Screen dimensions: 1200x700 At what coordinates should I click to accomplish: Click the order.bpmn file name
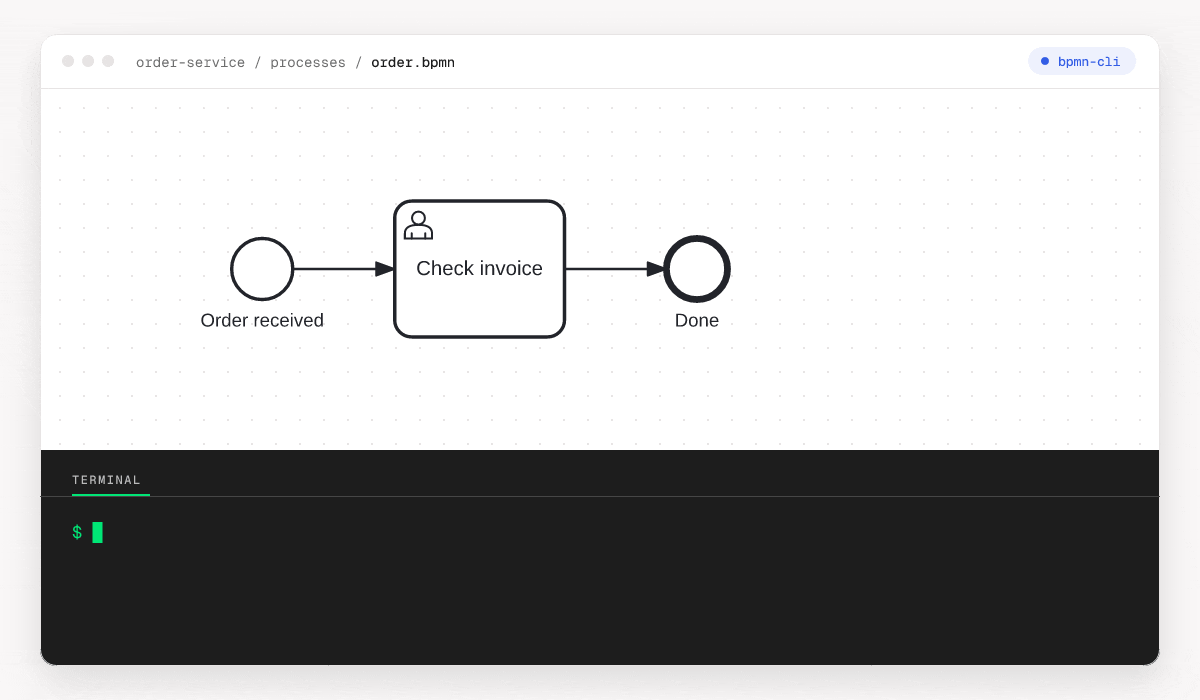[x=413, y=62]
